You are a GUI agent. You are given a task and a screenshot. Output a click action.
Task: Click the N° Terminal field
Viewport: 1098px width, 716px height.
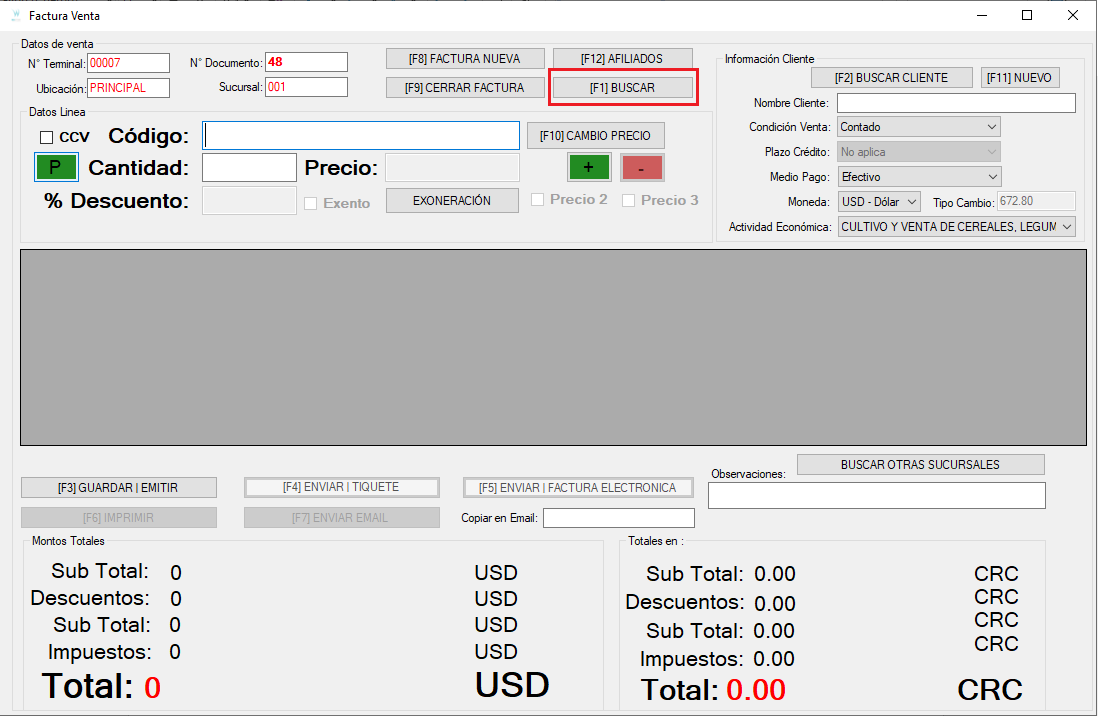(128, 63)
